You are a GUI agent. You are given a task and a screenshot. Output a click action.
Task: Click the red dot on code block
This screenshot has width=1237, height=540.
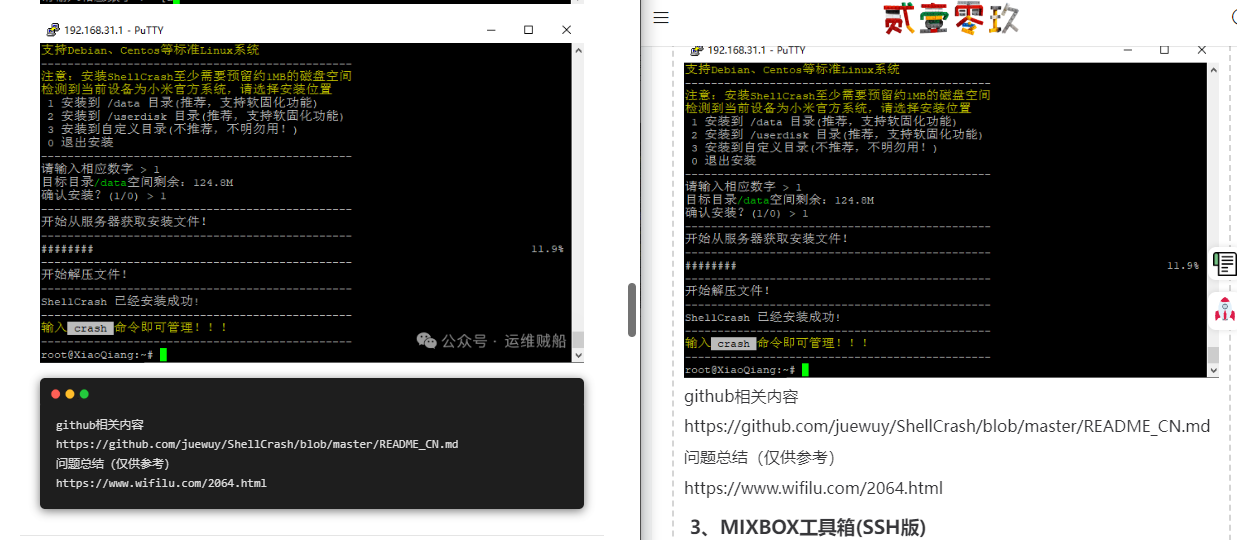[56, 394]
